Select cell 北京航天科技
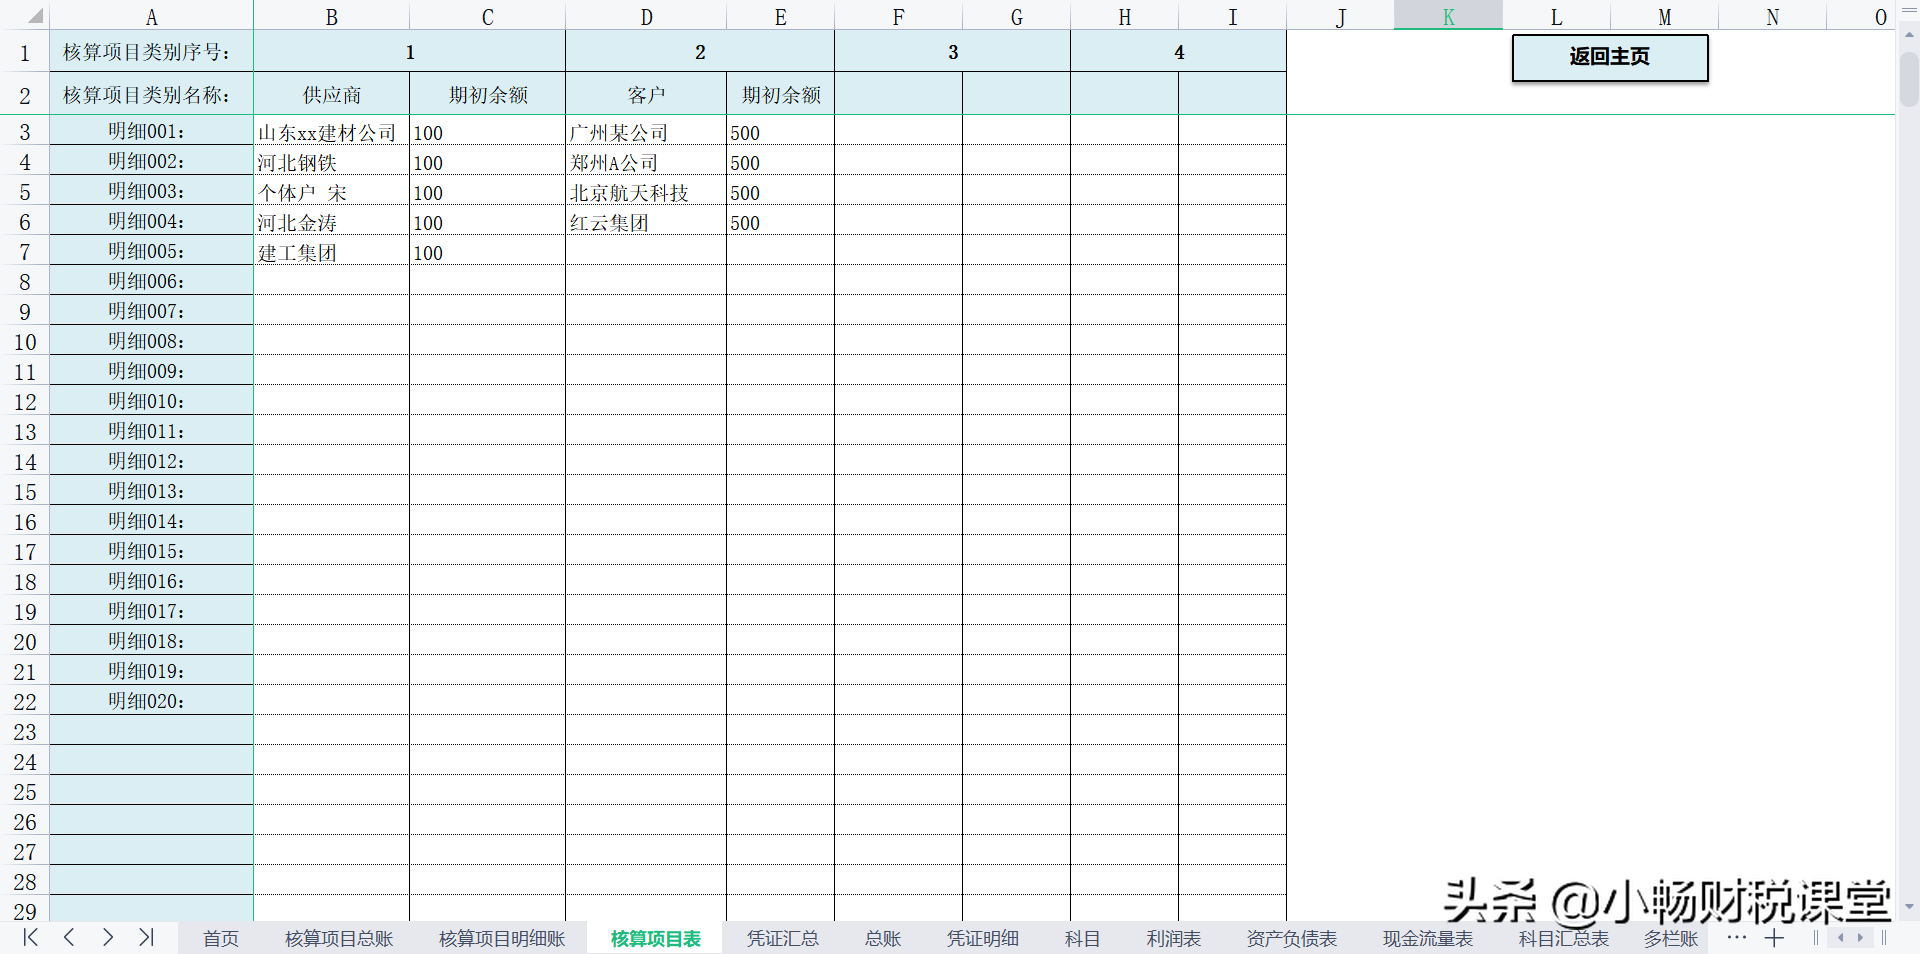1920x954 pixels. pos(646,191)
